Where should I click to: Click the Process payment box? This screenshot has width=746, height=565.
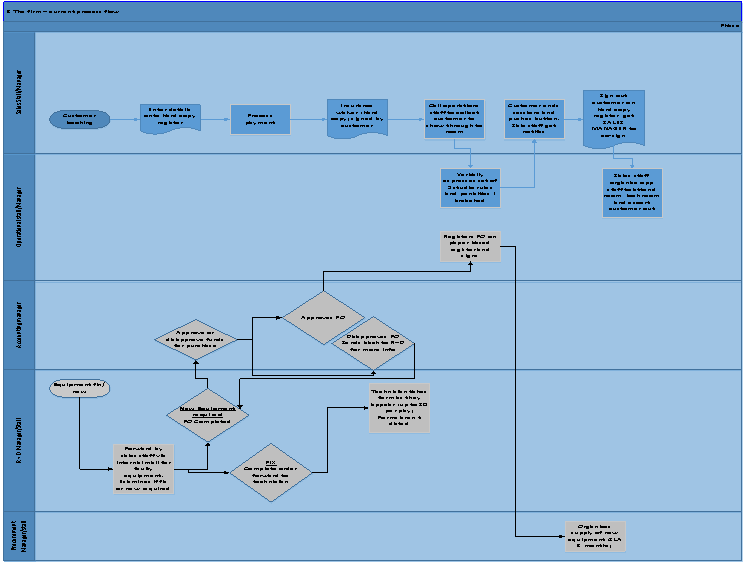(260, 119)
